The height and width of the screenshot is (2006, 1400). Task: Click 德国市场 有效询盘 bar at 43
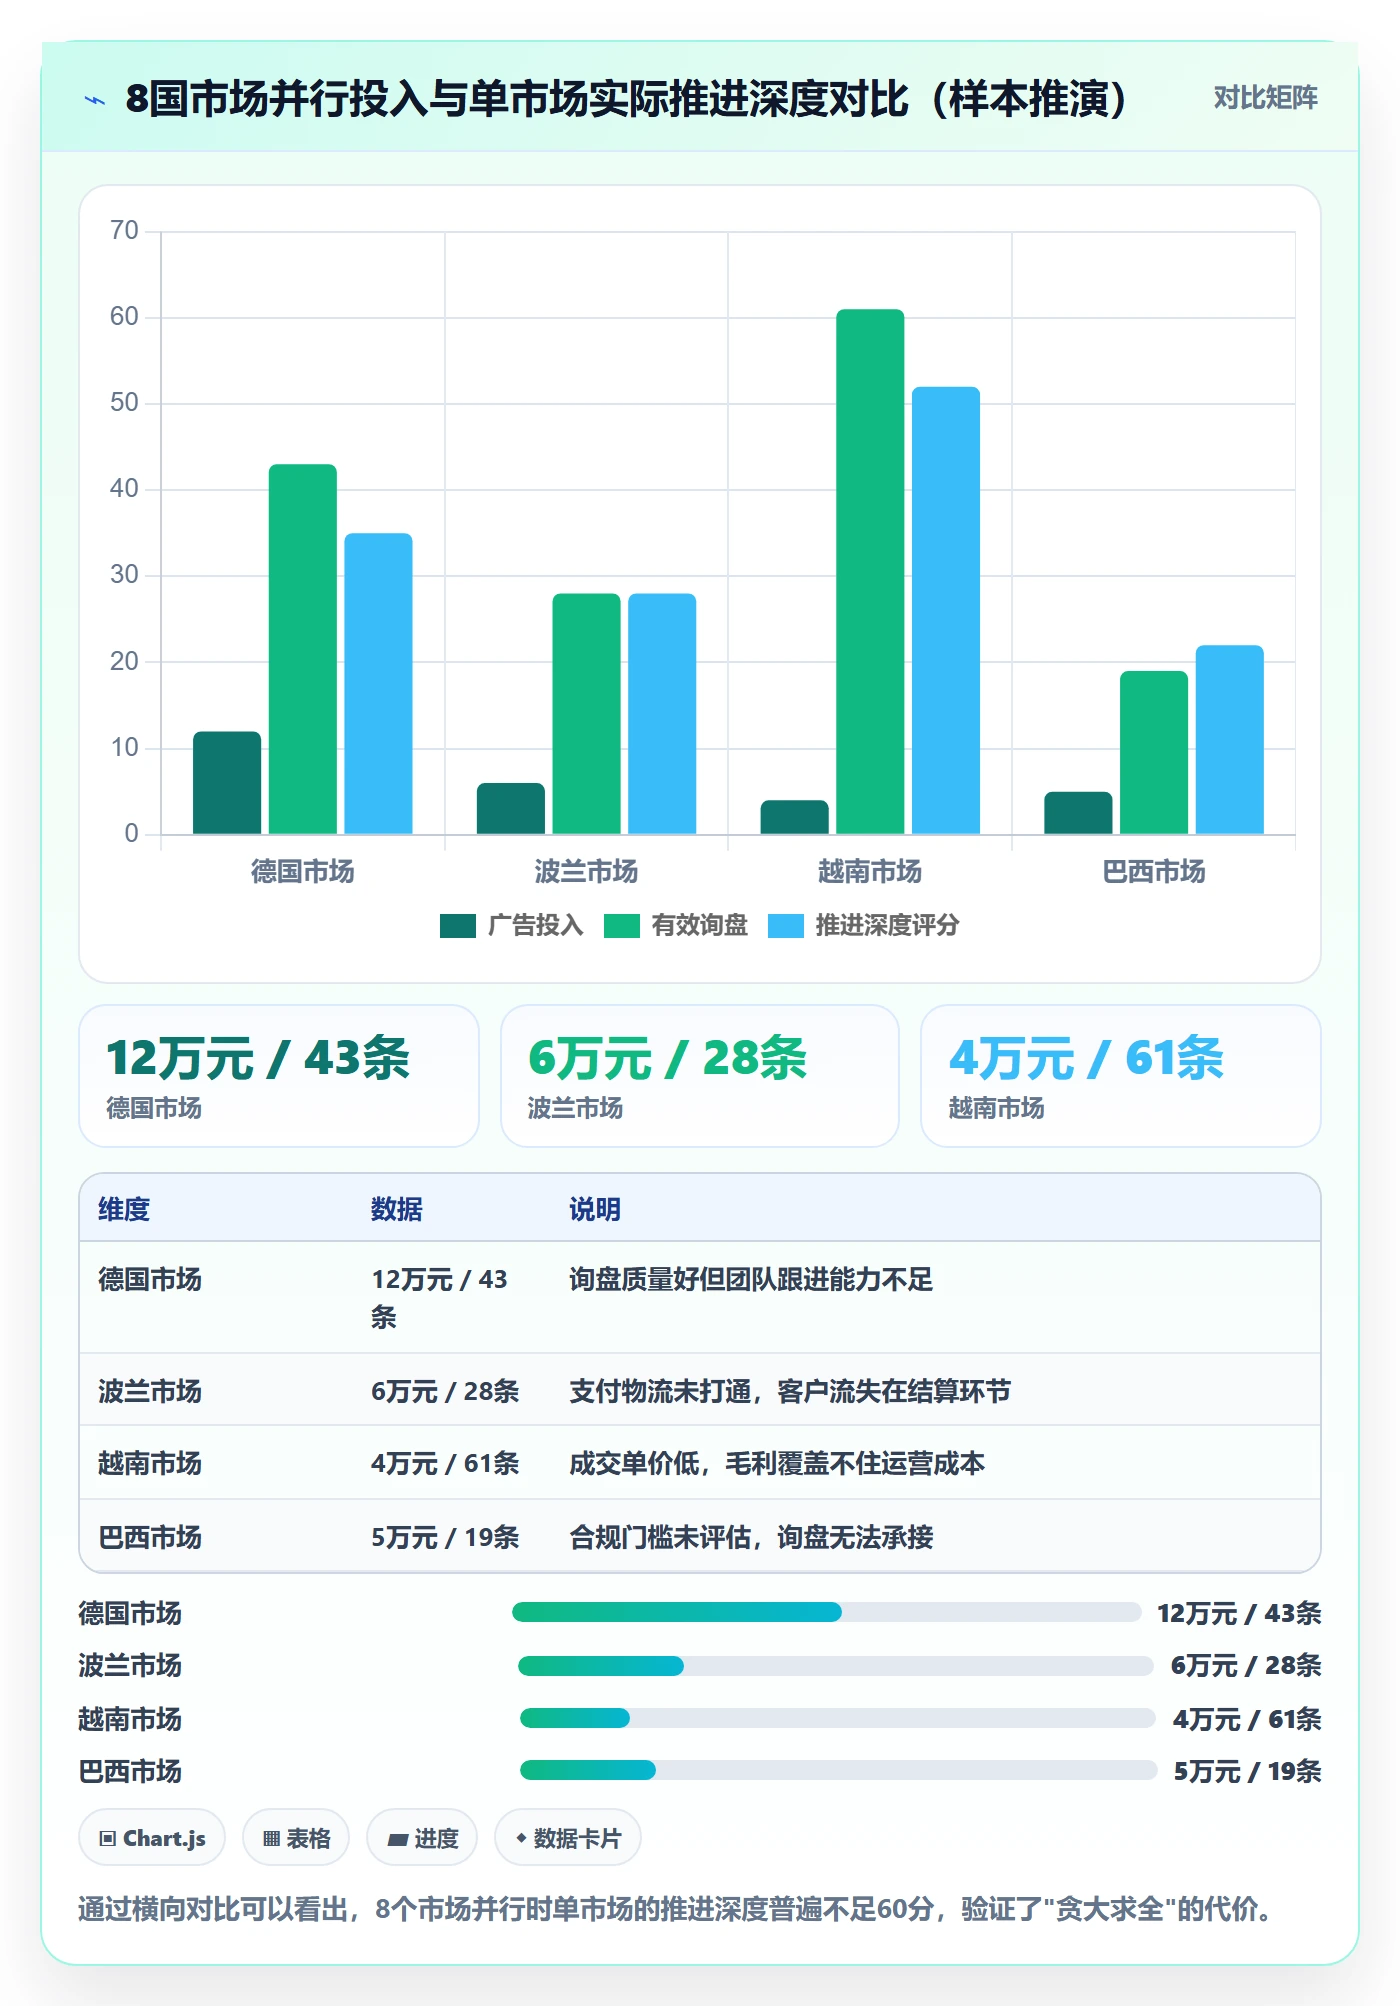pyautogui.click(x=303, y=649)
